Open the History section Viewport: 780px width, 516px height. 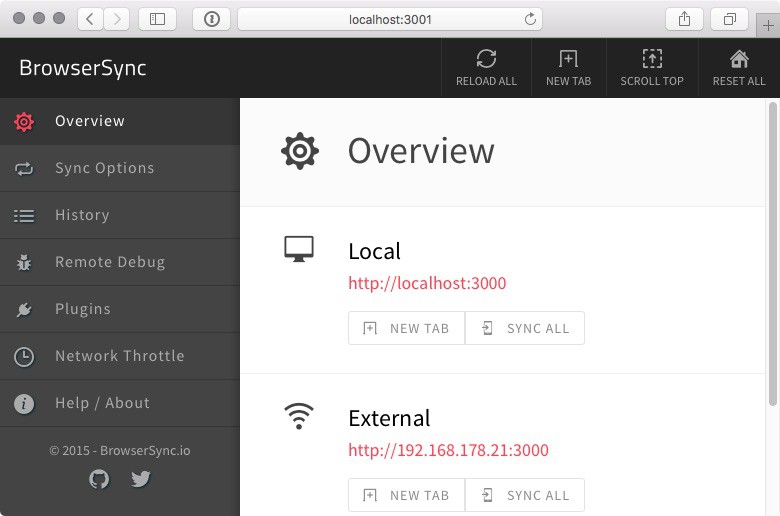[x=82, y=215]
